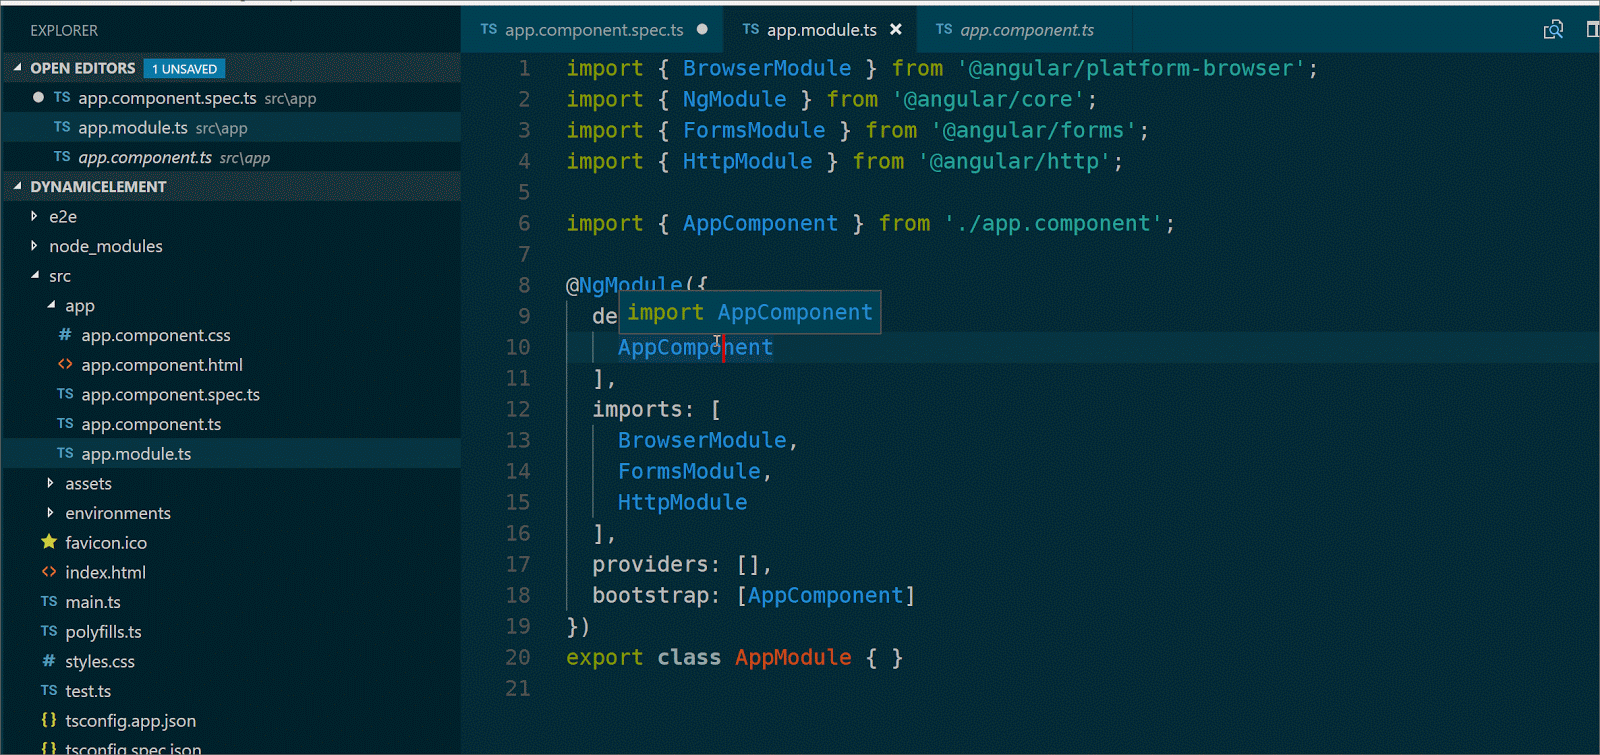Click the '@angular/platform-browser' string on line 1
Screen dimensions: 1600x755
coord(1131,68)
